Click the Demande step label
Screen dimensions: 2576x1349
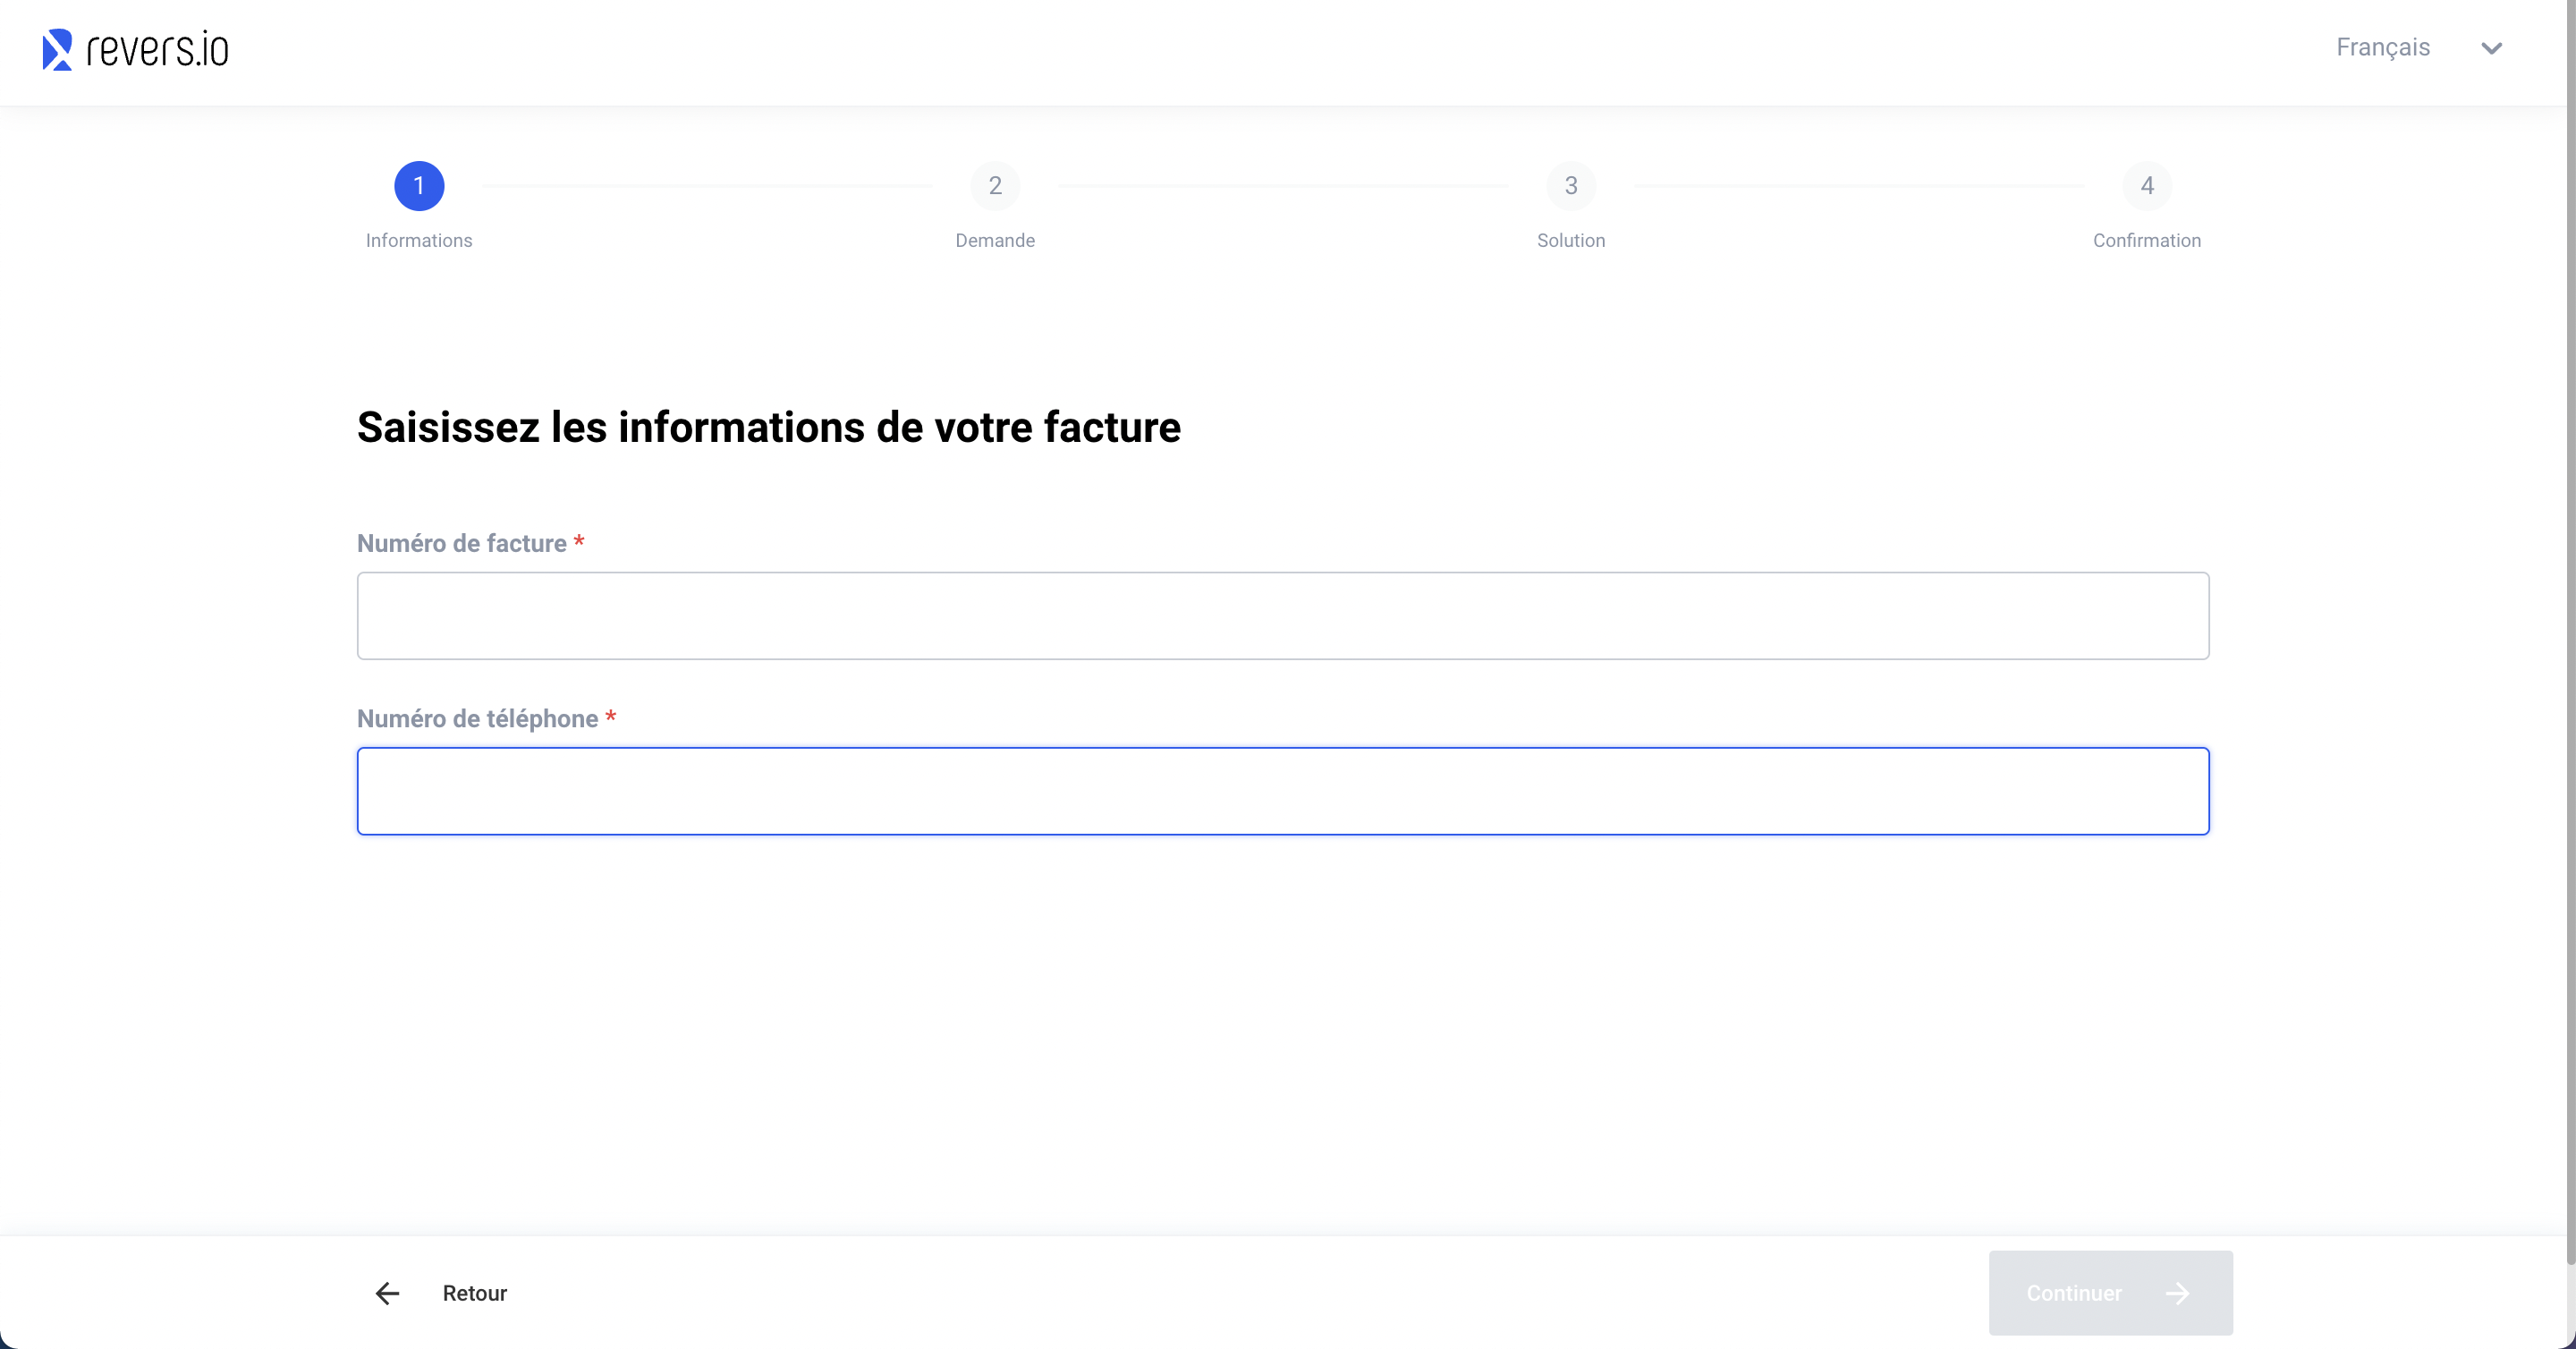(x=995, y=240)
